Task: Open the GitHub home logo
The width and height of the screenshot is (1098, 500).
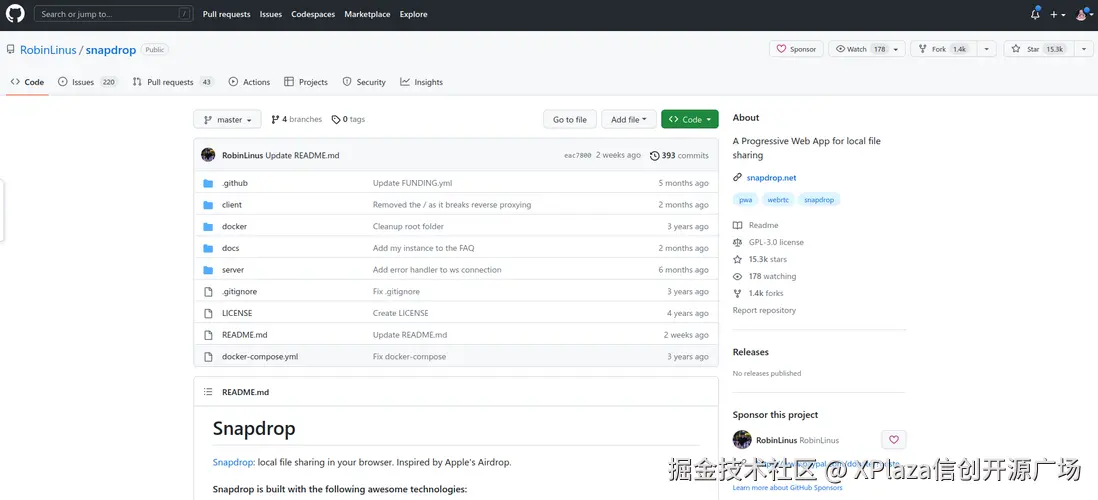Action: pos(15,14)
